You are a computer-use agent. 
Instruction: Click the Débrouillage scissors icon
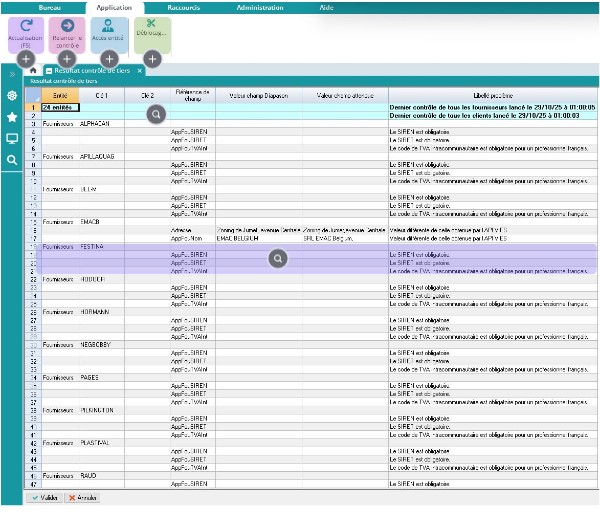tap(151, 26)
